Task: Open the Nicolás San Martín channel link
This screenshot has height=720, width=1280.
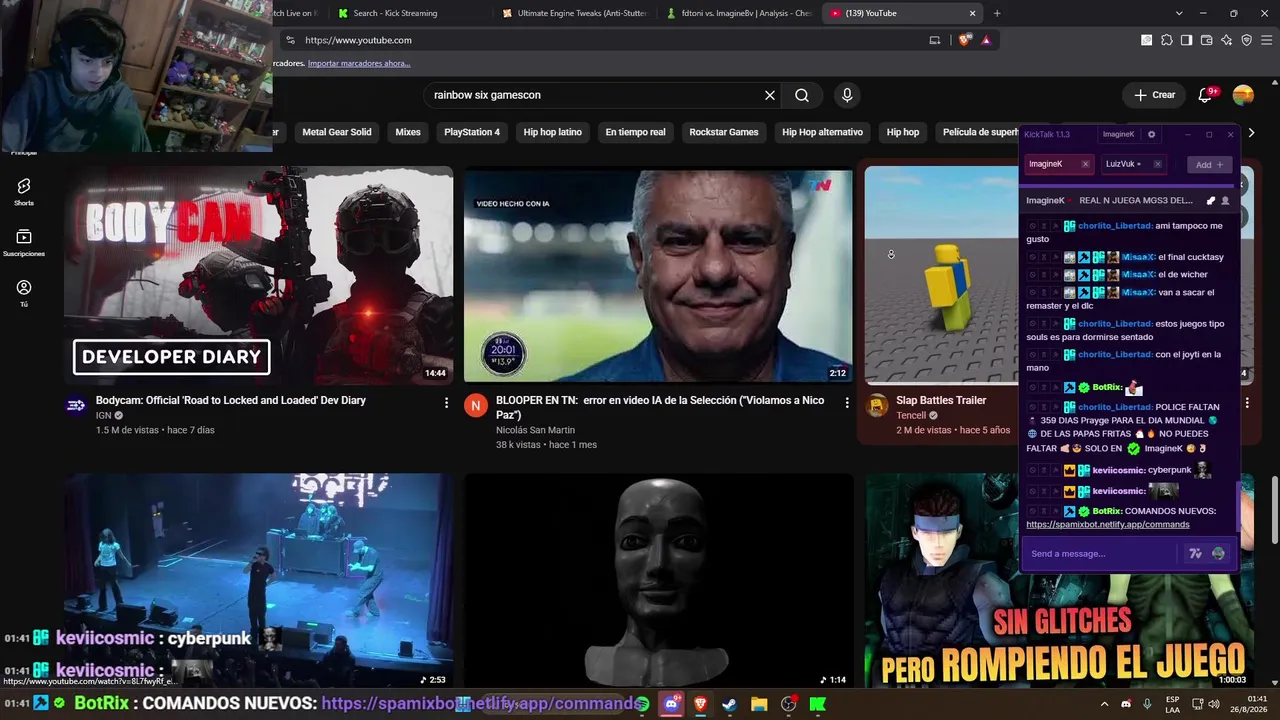Action: [535, 430]
